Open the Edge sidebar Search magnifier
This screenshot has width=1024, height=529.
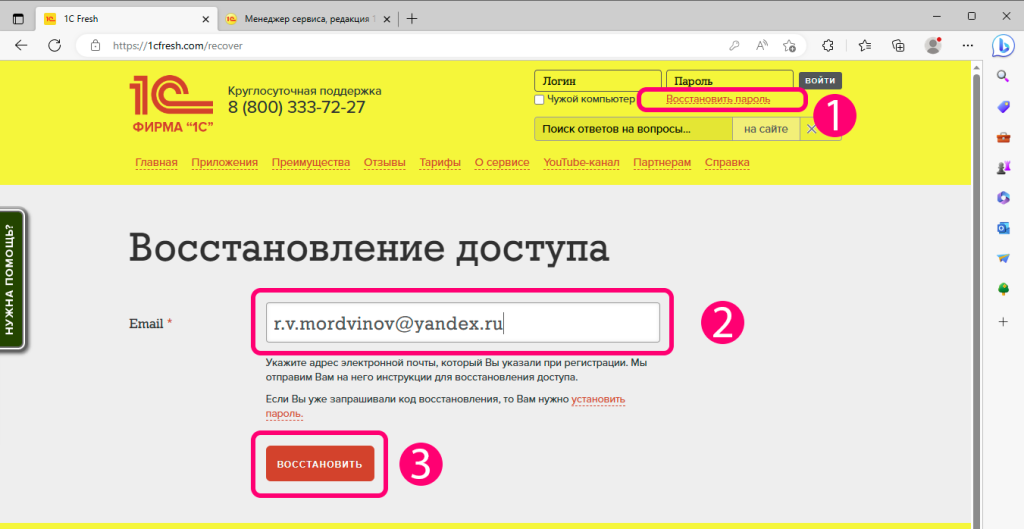pyautogui.click(x=1003, y=77)
